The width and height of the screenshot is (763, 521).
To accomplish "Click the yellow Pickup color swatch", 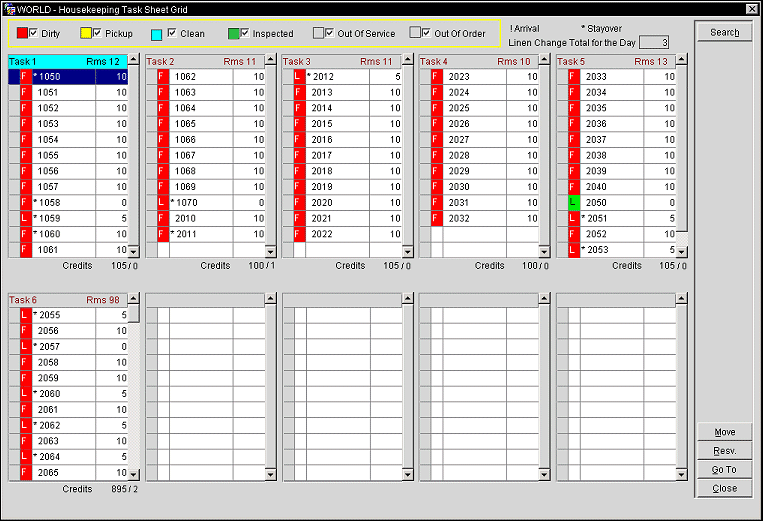I will pyautogui.click(x=86, y=34).
